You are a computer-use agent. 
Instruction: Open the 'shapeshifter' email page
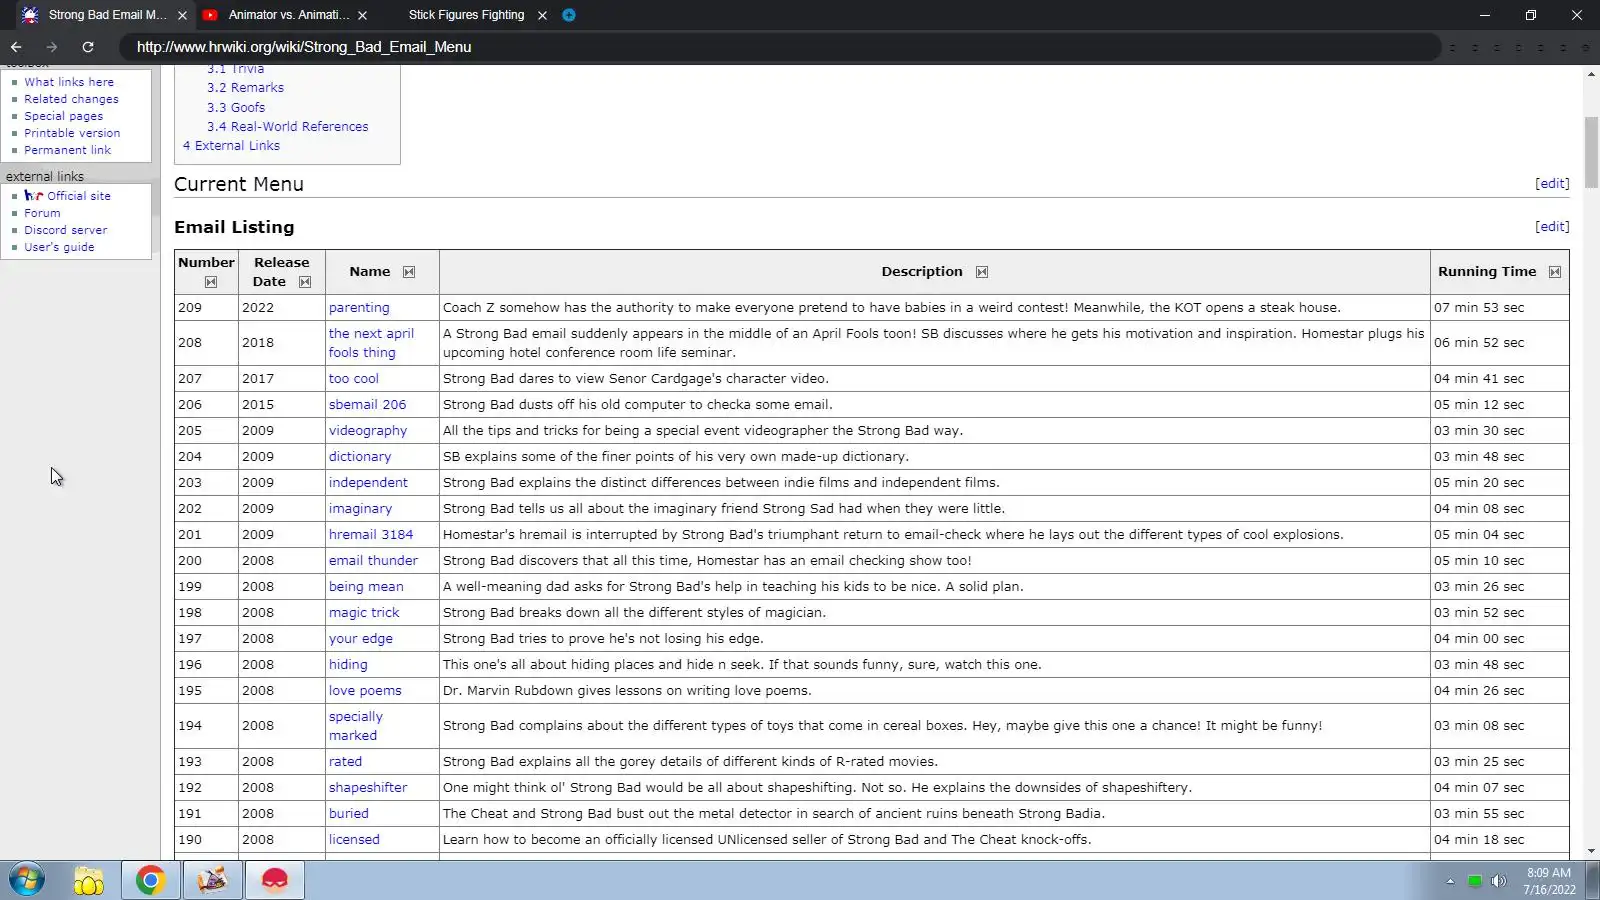[368, 788]
